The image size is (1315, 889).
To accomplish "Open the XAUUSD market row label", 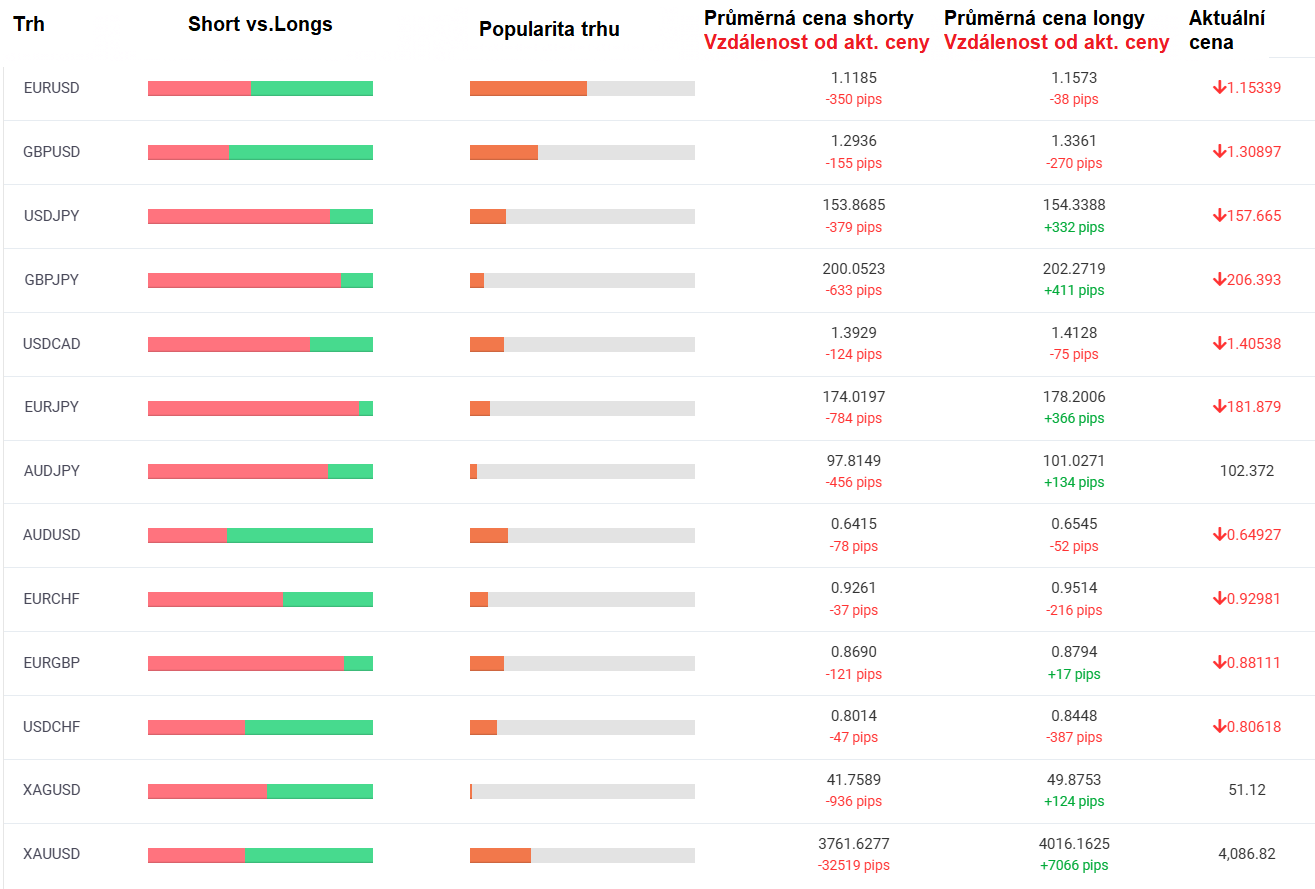I will [x=51, y=854].
